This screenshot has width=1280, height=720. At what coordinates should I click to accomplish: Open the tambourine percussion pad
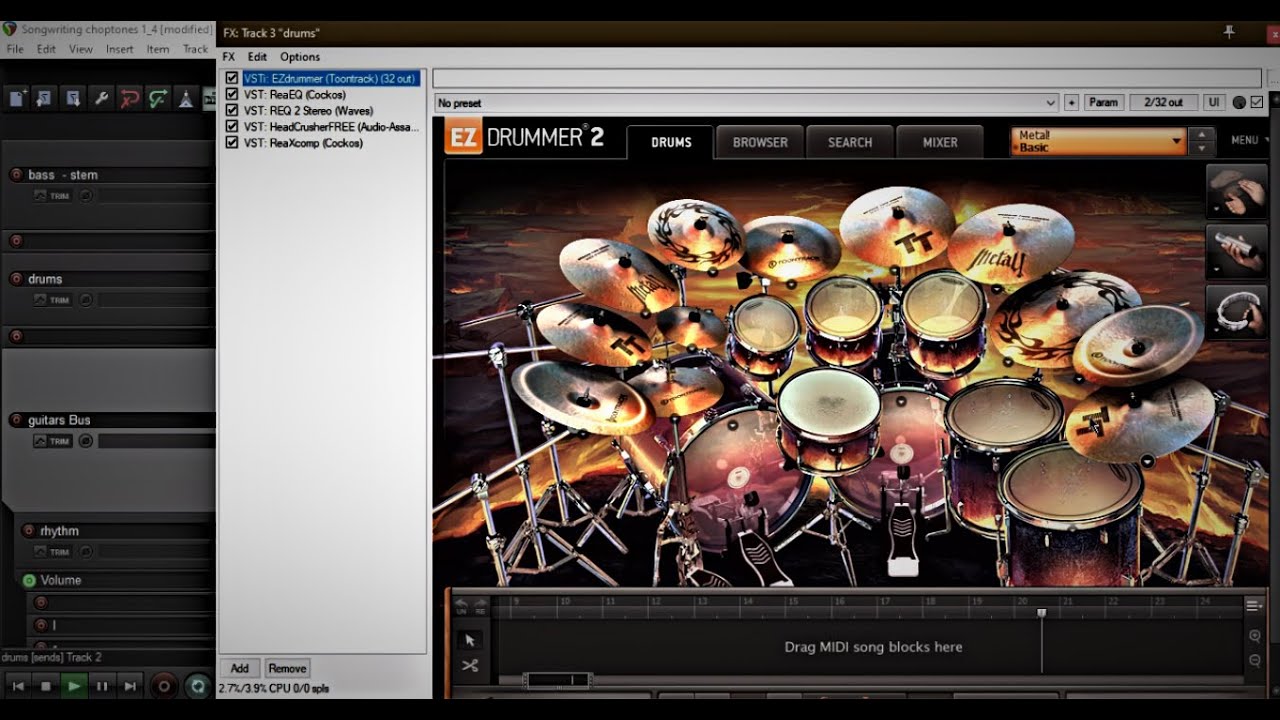click(x=1236, y=312)
